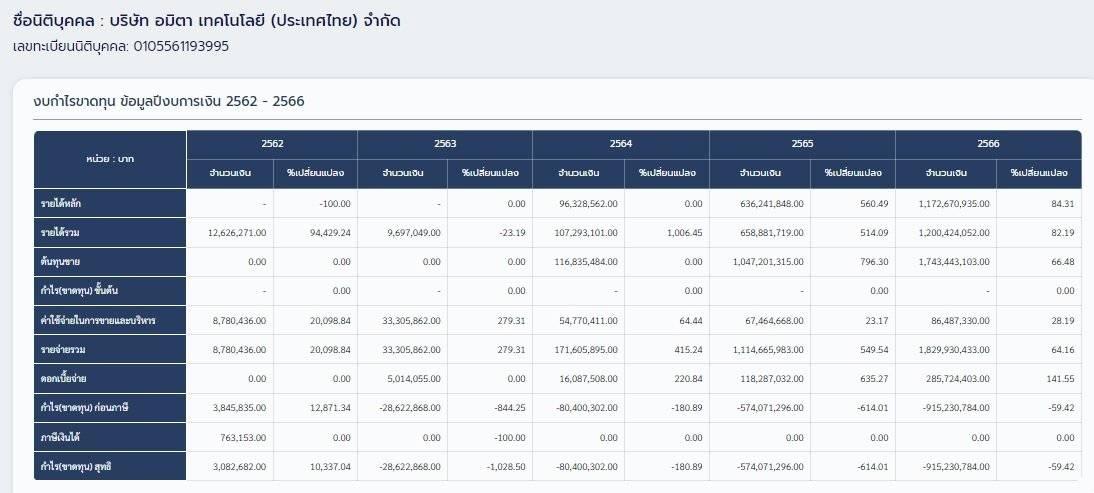The width and height of the screenshot is (1094, 493).
Task: Select -915,230,784.00 in the กำไร(ขาดทุน) สุทธิ row
Action: (956, 467)
